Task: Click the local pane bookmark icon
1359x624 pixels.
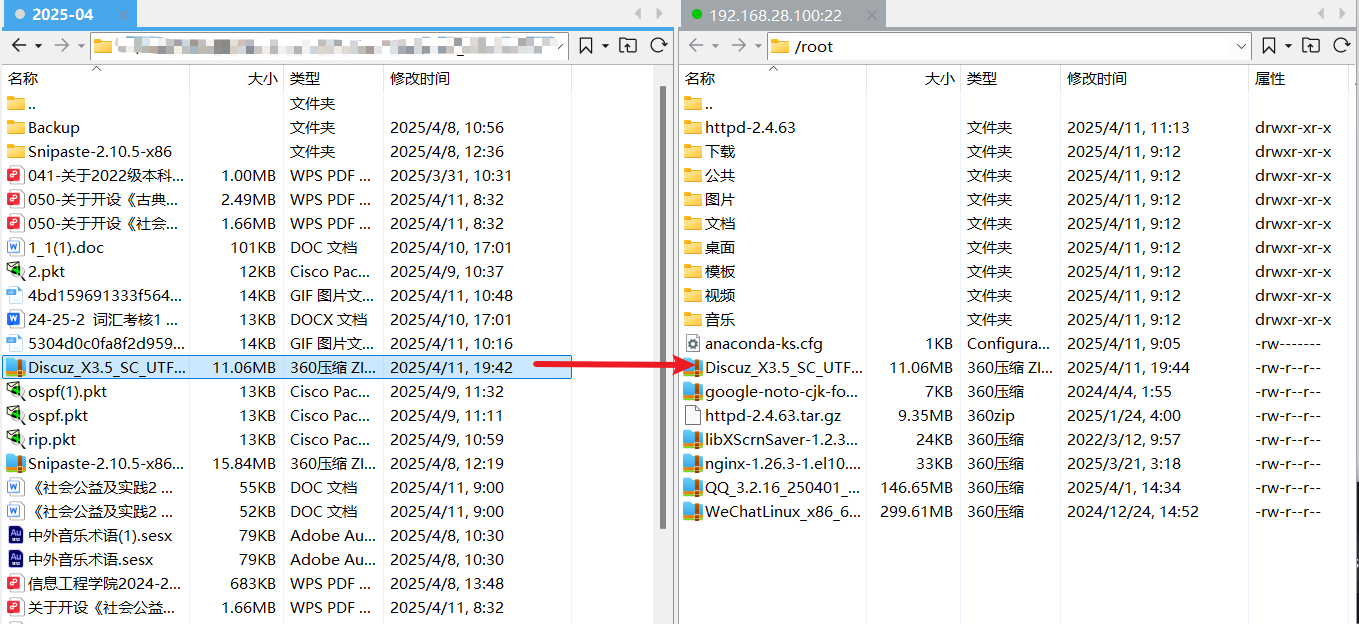Action: [586, 45]
